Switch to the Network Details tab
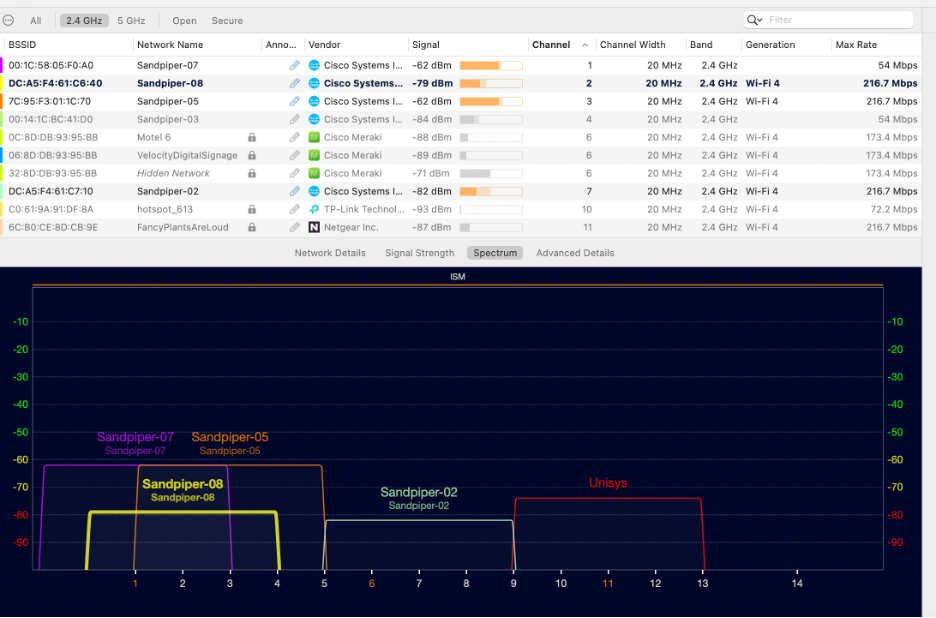Screen dimensions: 936x618 tap(329, 253)
